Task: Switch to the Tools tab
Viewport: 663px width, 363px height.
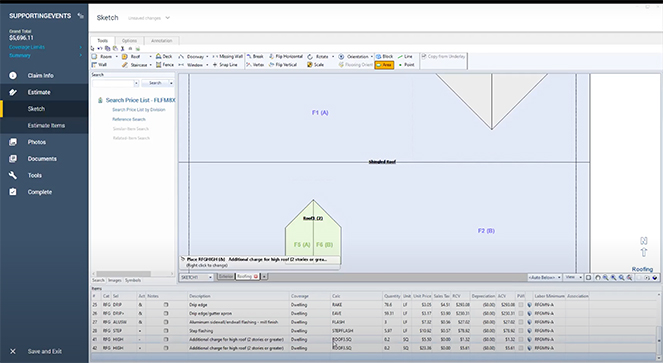Action: click(103, 41)
